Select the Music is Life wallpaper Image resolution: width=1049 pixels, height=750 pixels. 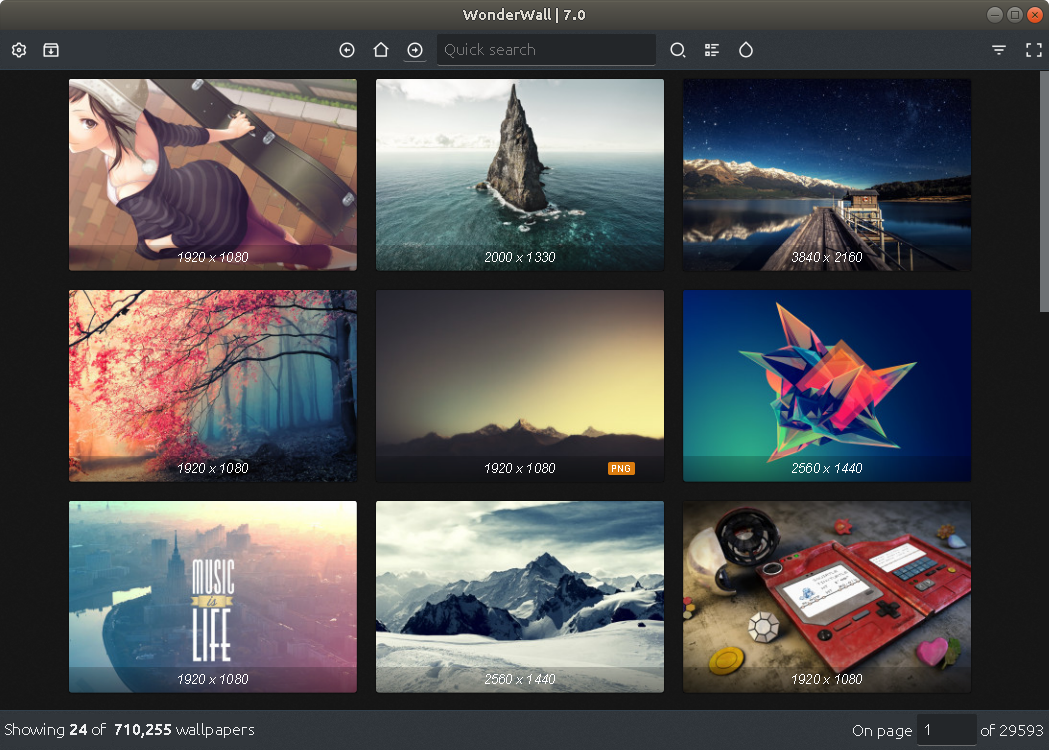coord(212,596)
